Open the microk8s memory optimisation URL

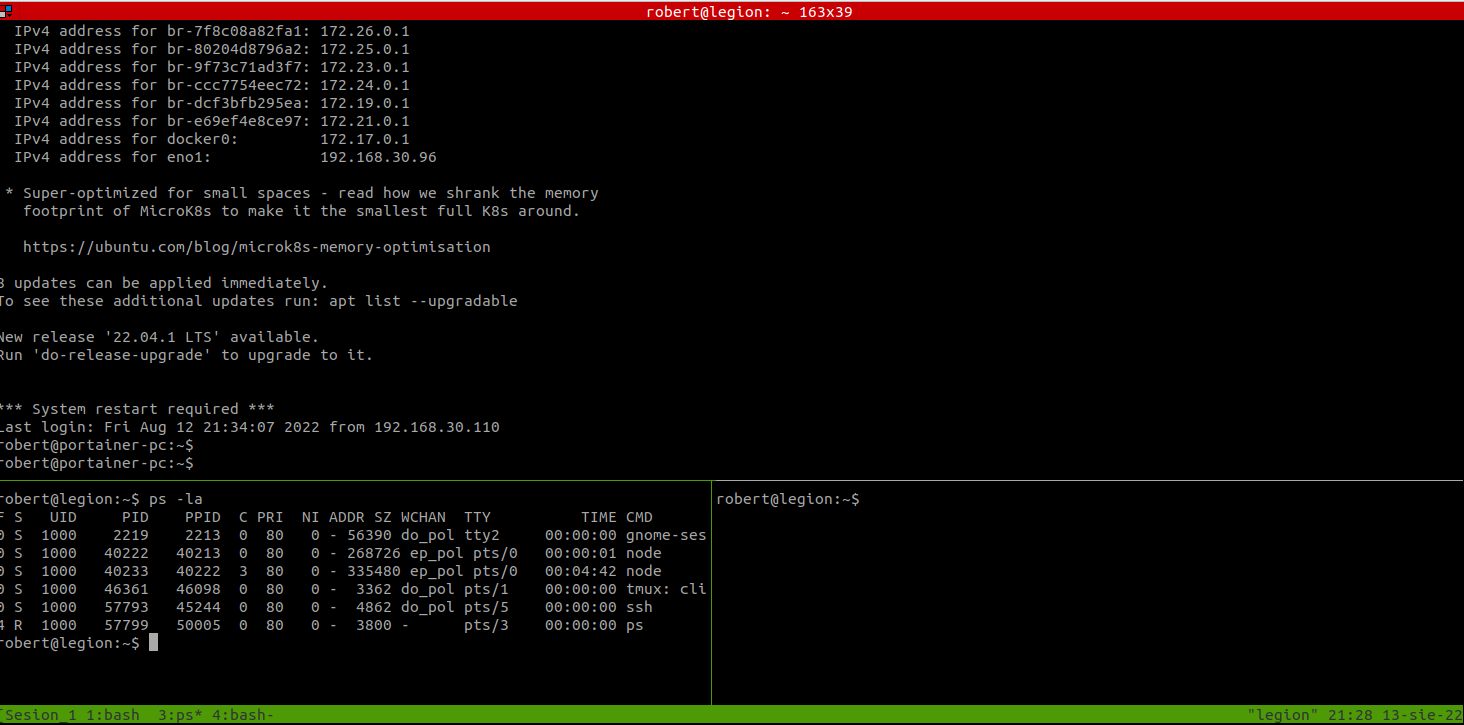click(x=256, y=247)
